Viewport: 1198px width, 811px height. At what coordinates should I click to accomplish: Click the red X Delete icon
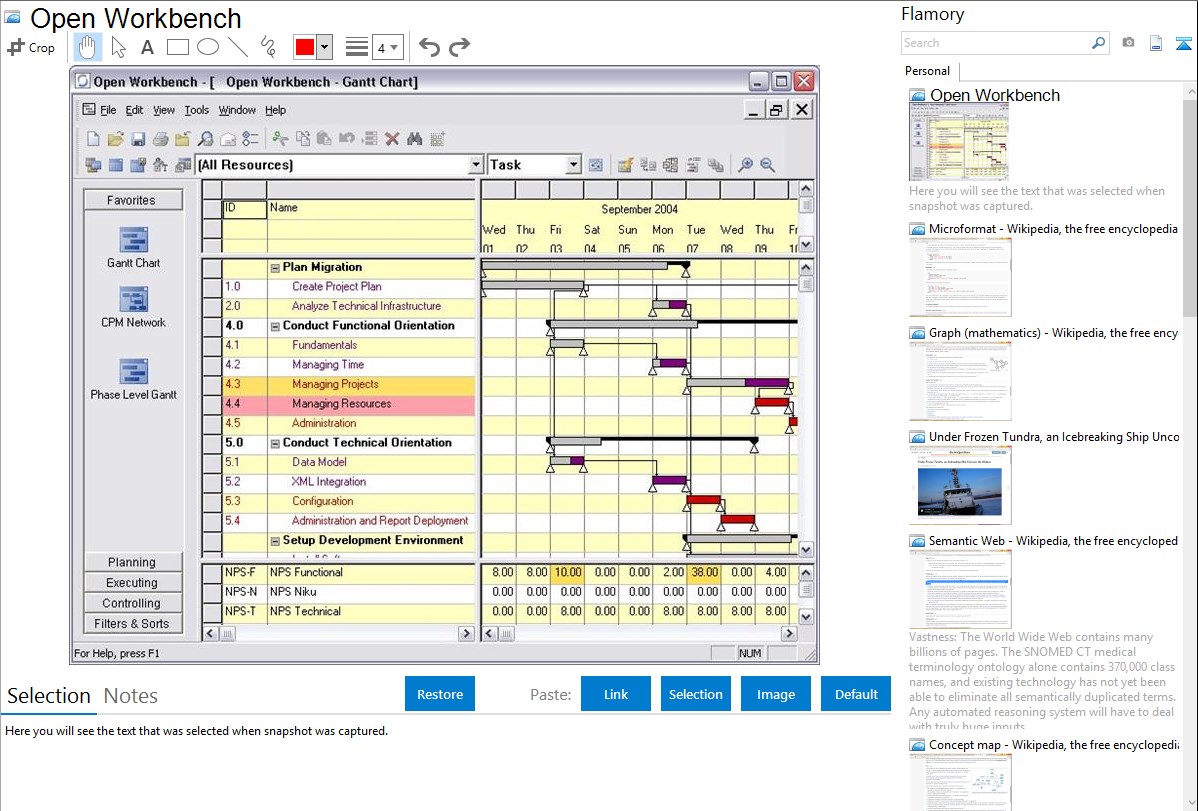(392, 138)
